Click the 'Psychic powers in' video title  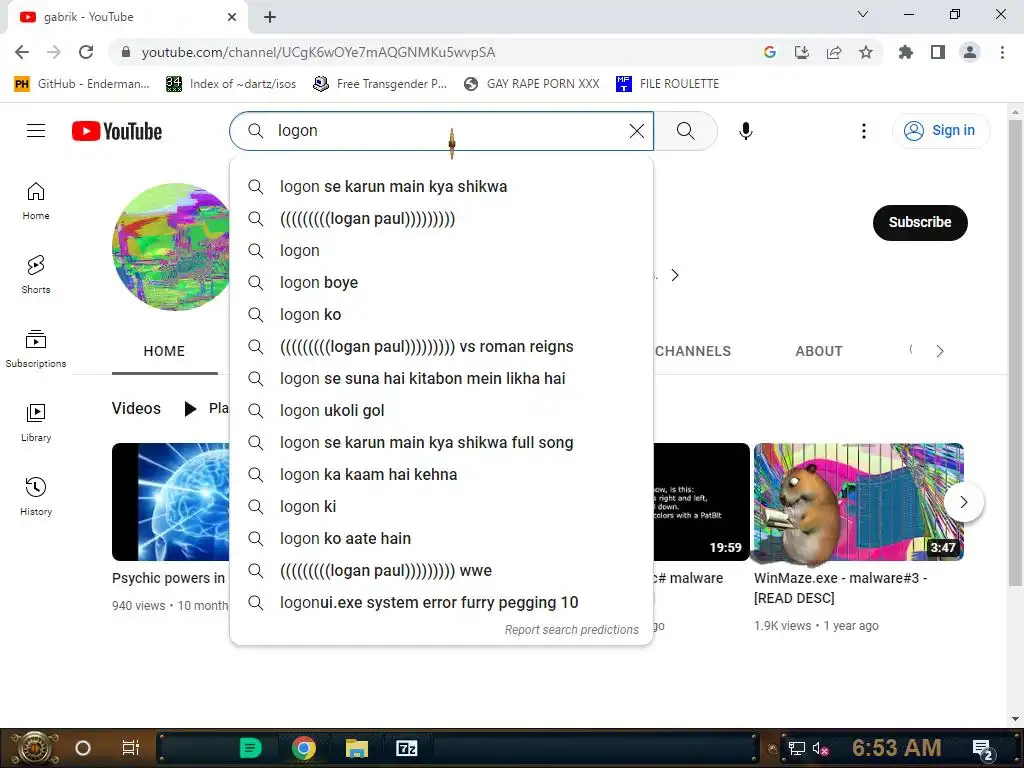click(168, 578)
